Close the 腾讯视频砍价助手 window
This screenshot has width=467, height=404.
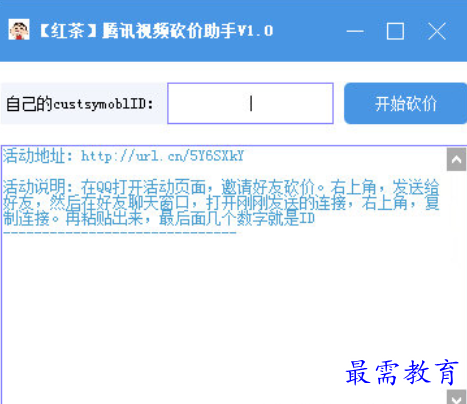point(437,32)
